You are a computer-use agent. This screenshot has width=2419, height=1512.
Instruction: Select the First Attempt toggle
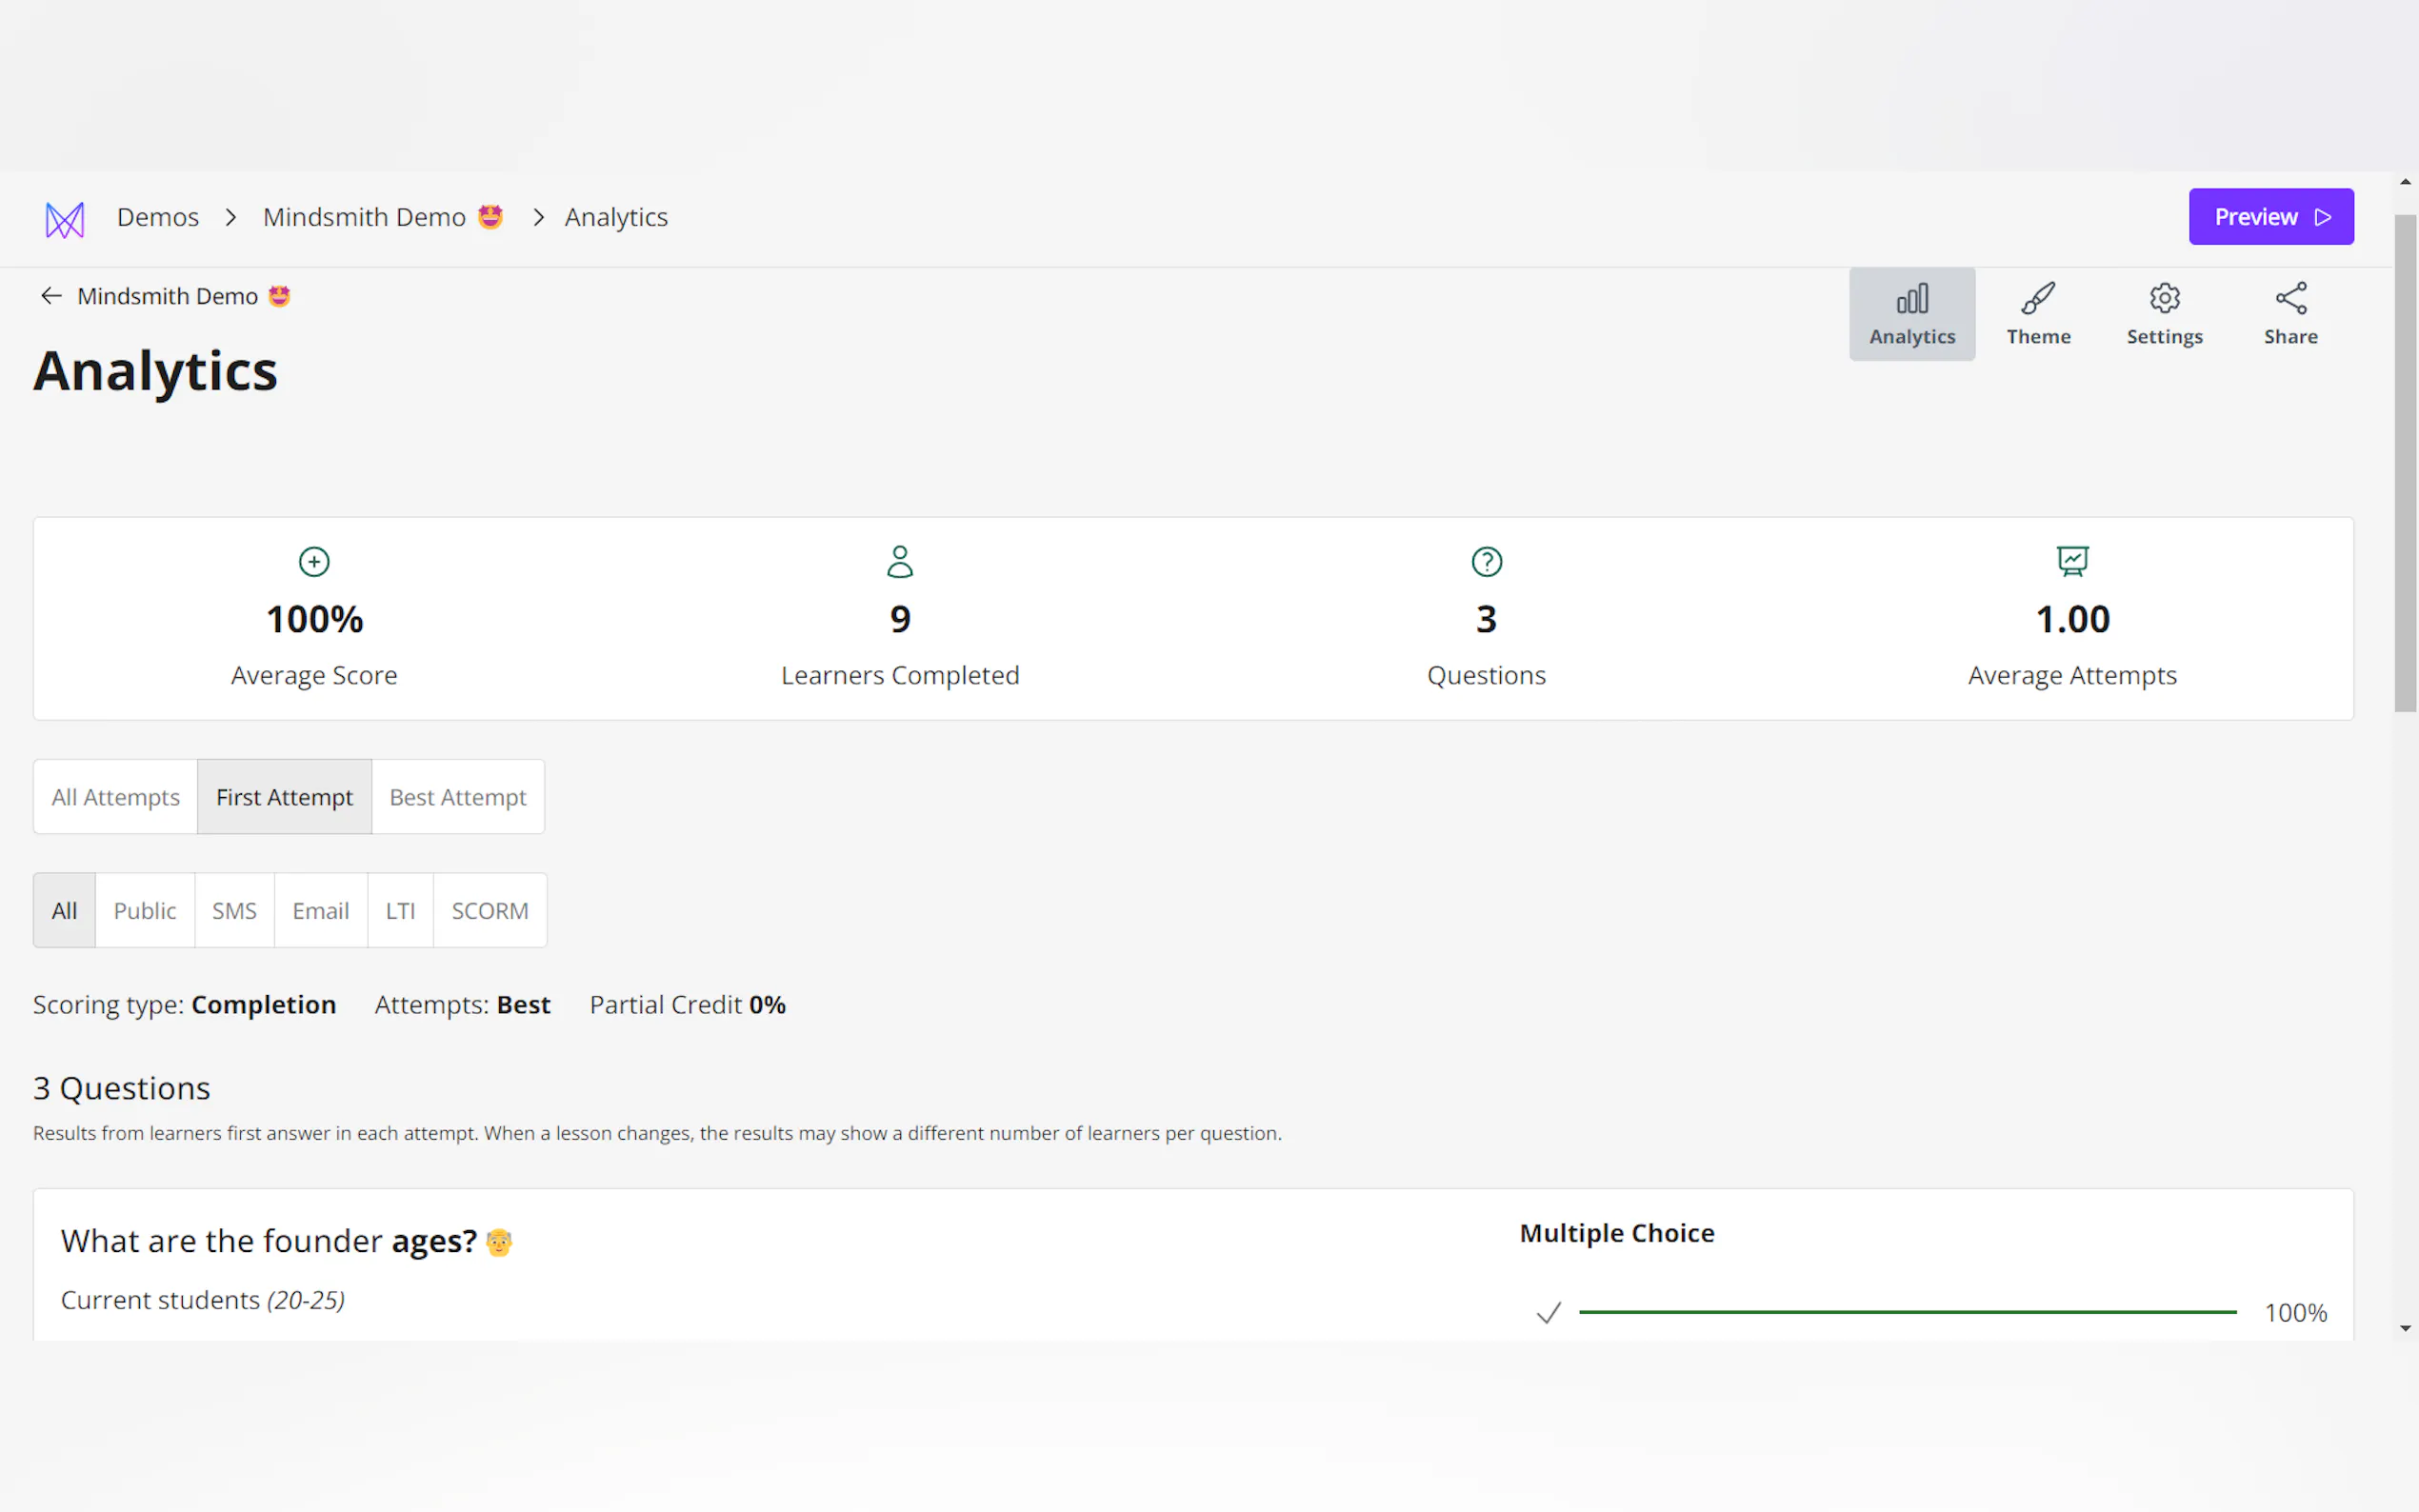[x=284, y=797]
